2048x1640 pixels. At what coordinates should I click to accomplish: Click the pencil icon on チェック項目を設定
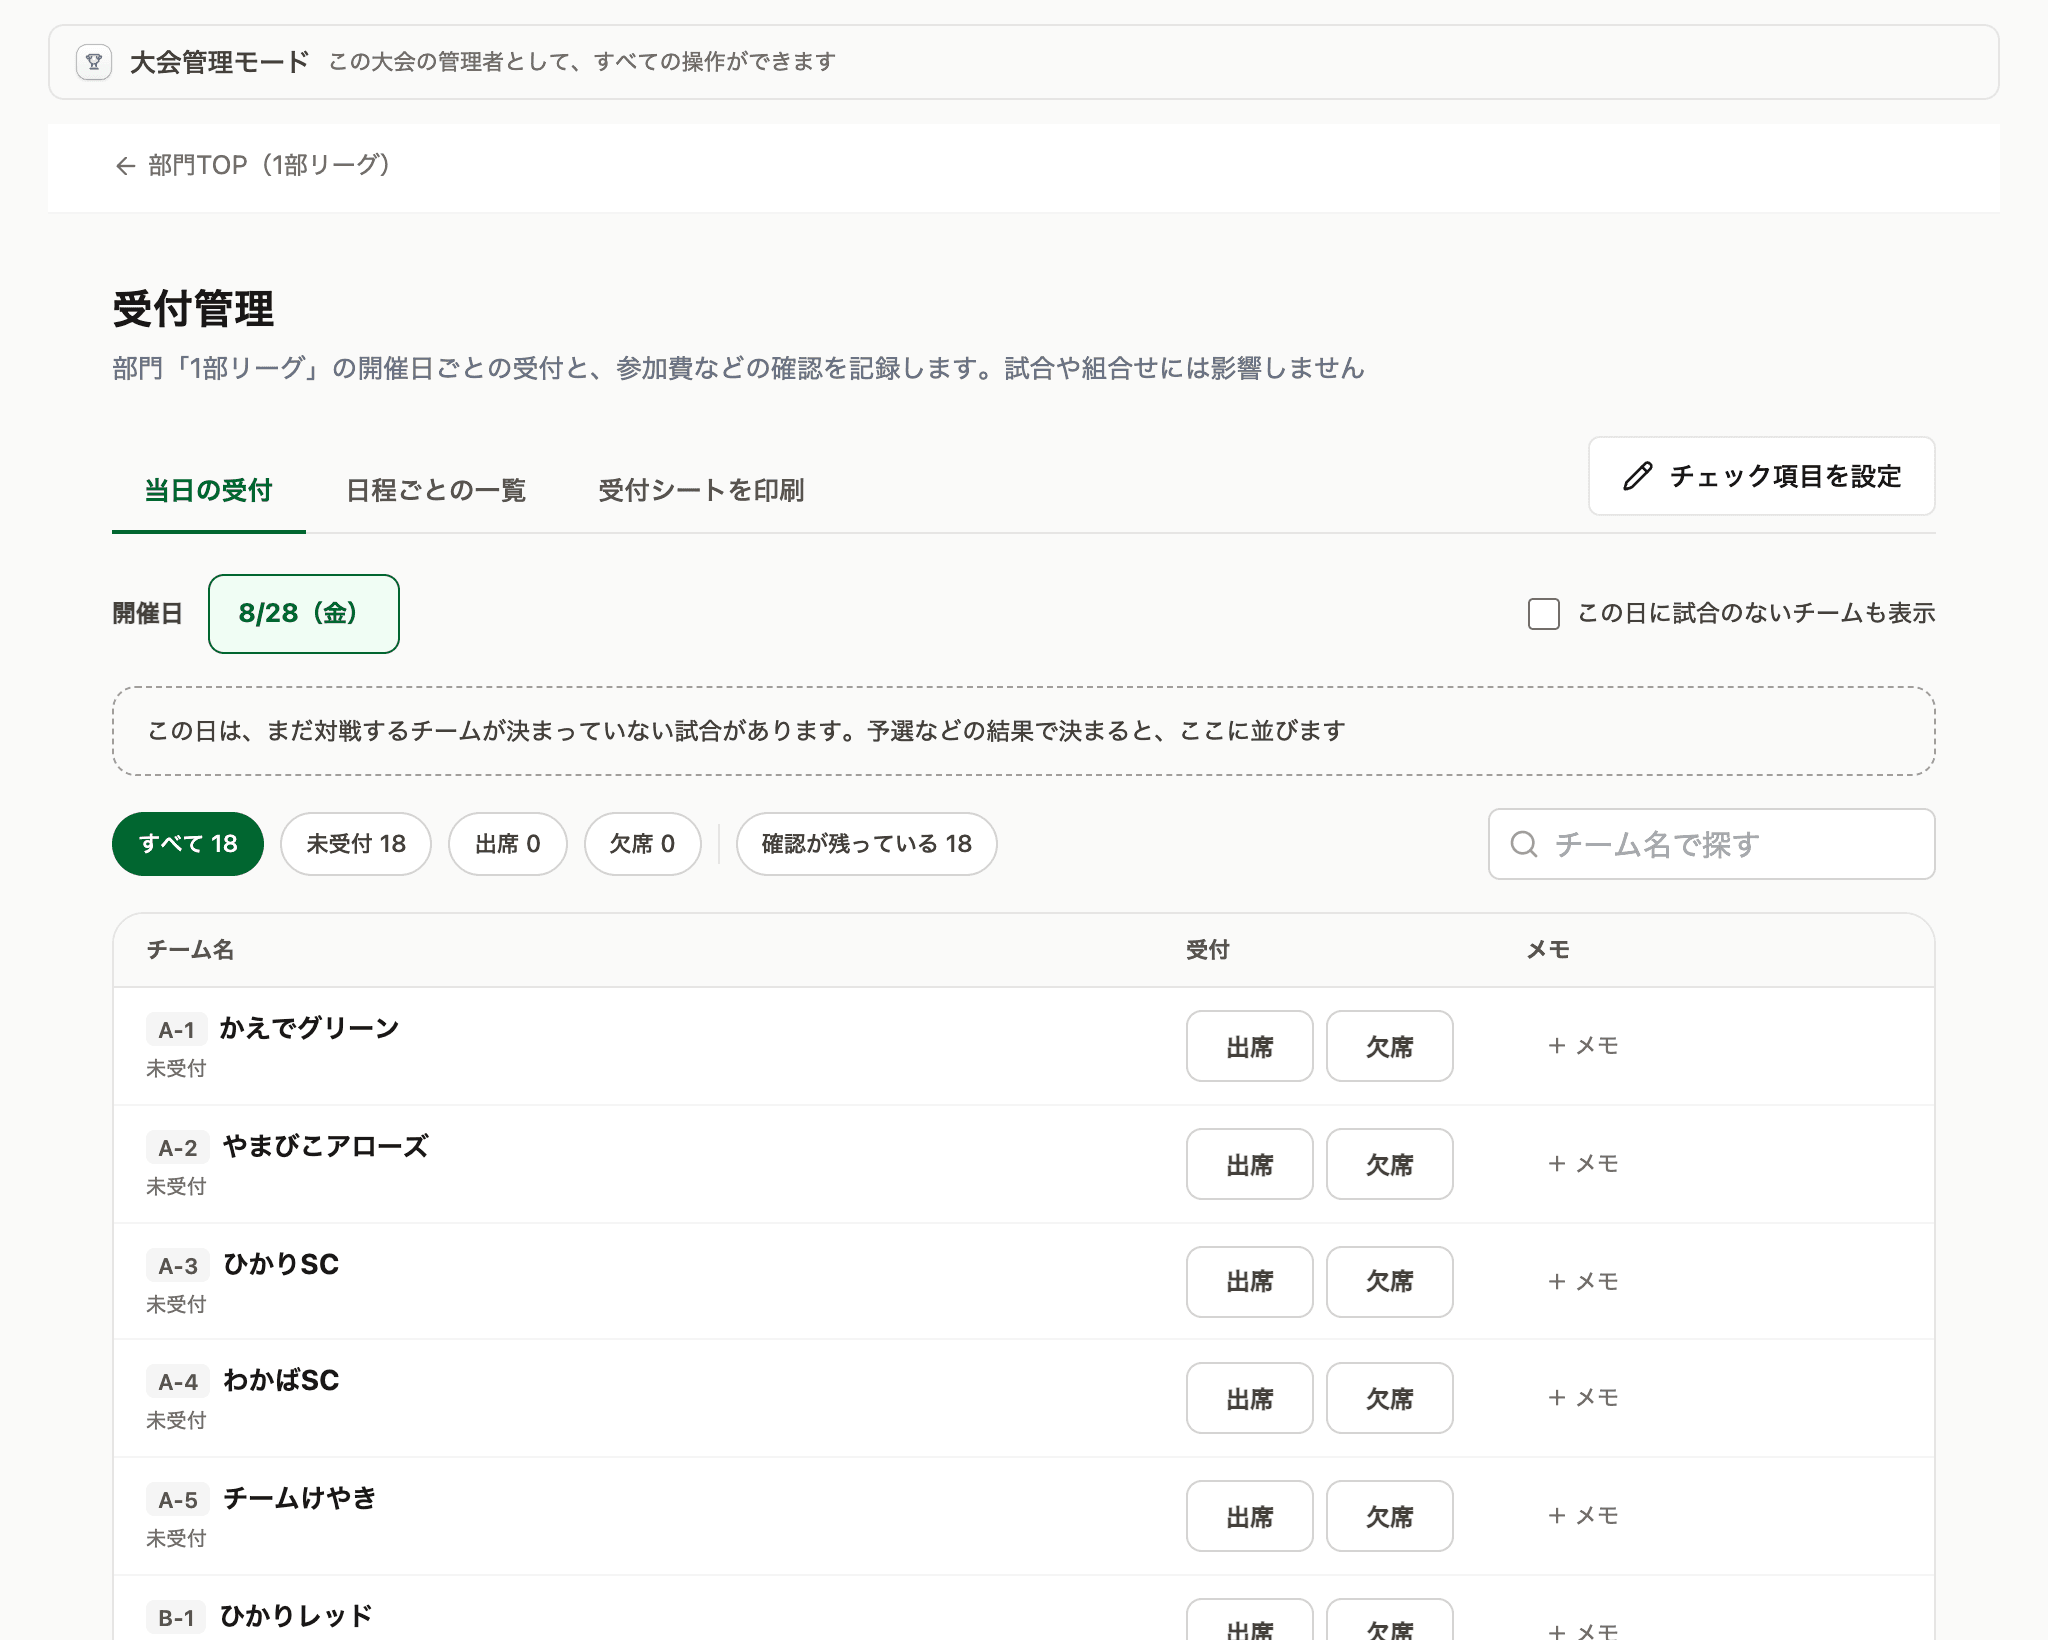(1637, 476)
